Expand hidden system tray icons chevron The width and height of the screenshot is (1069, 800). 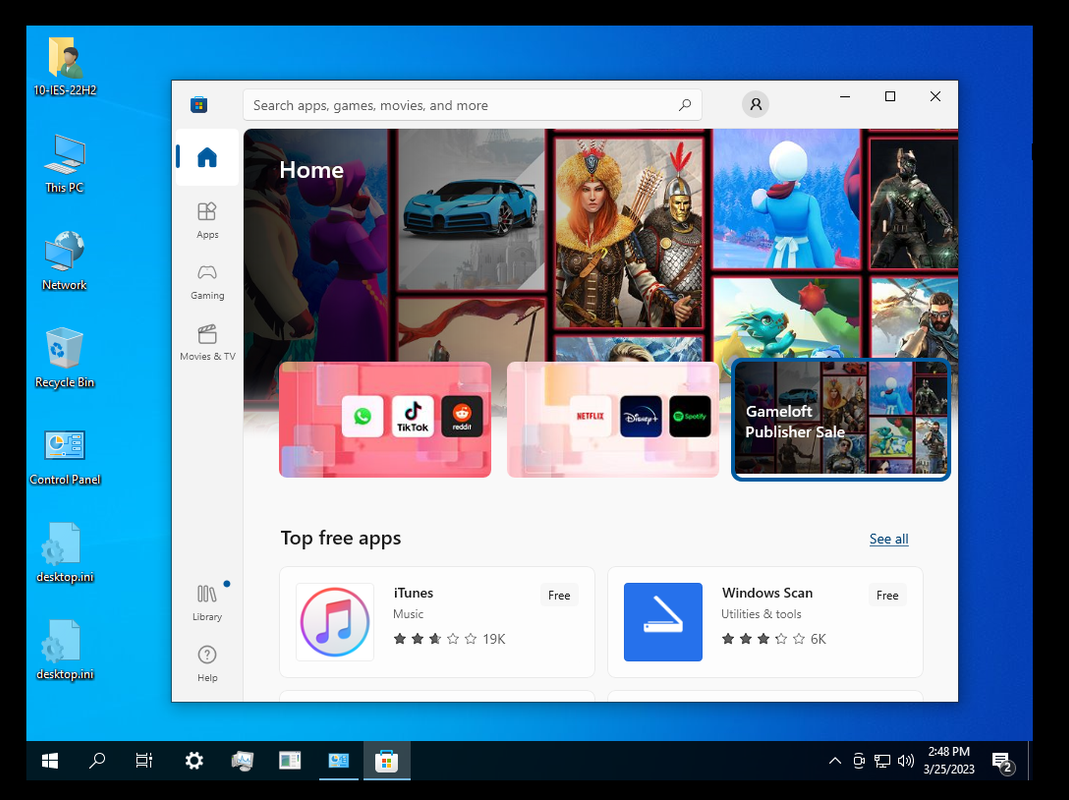(x=834, y=760)
